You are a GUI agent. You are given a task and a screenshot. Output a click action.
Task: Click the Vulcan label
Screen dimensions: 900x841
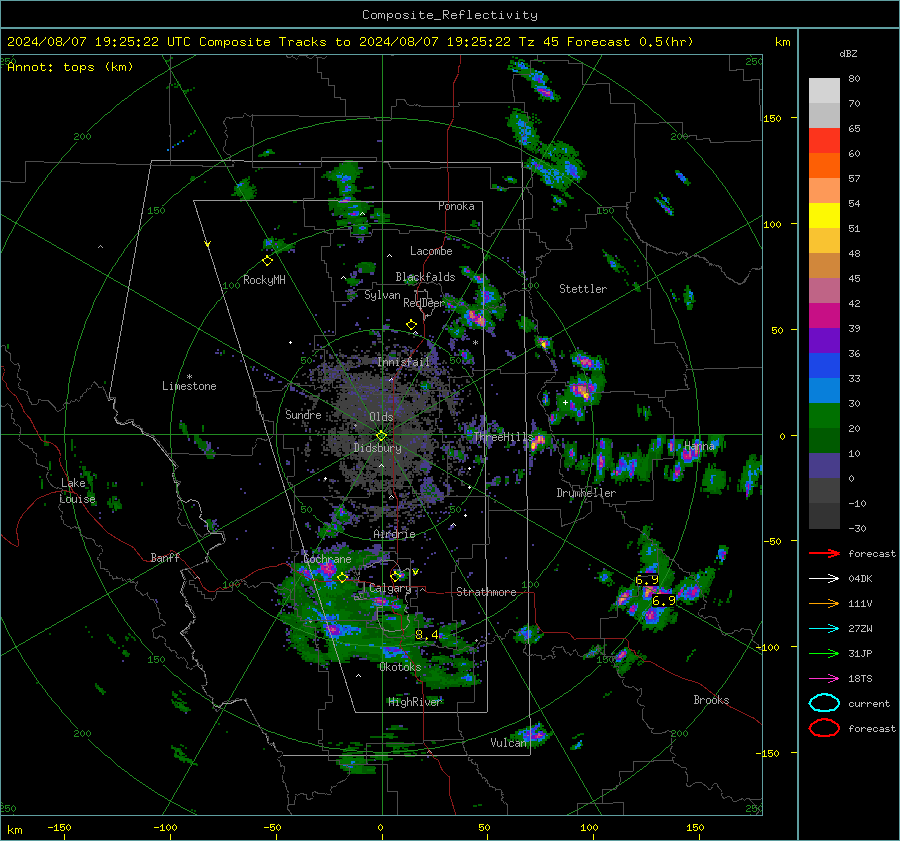pos(508,743)
